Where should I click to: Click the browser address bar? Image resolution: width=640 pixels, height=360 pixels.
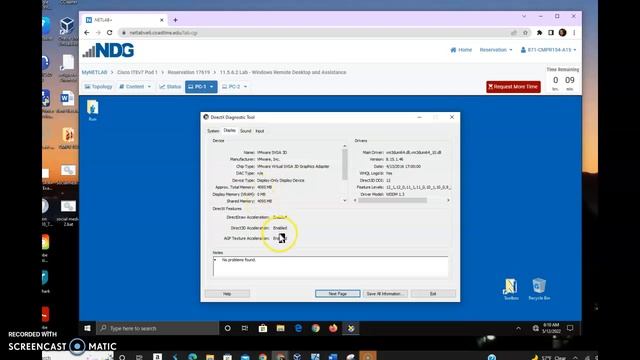(x=318, y=33)
